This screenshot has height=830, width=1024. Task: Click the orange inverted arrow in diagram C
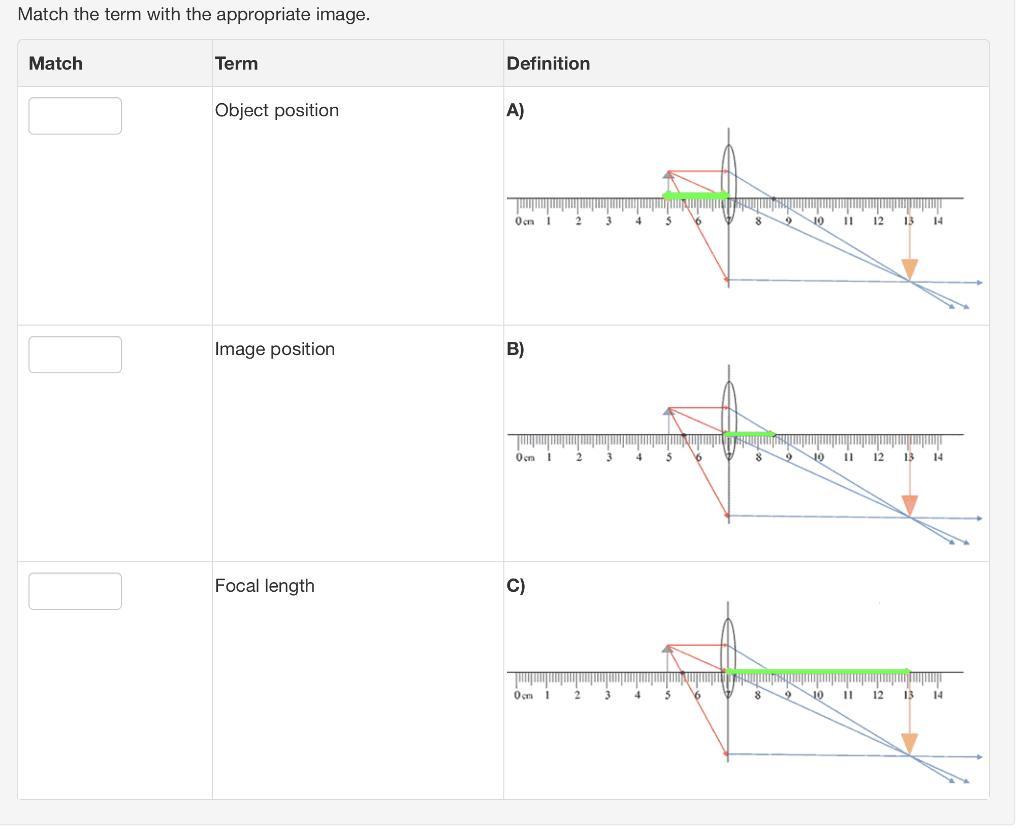tap(909, 741)
